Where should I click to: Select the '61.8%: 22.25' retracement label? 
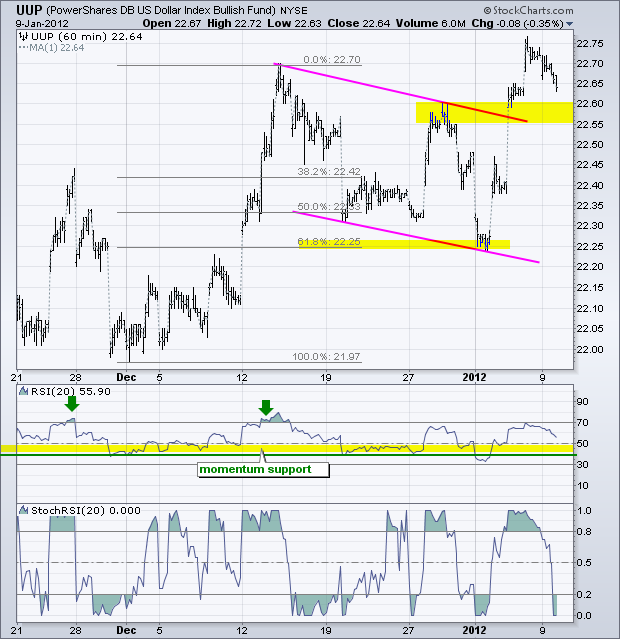(x=329, y=242)
